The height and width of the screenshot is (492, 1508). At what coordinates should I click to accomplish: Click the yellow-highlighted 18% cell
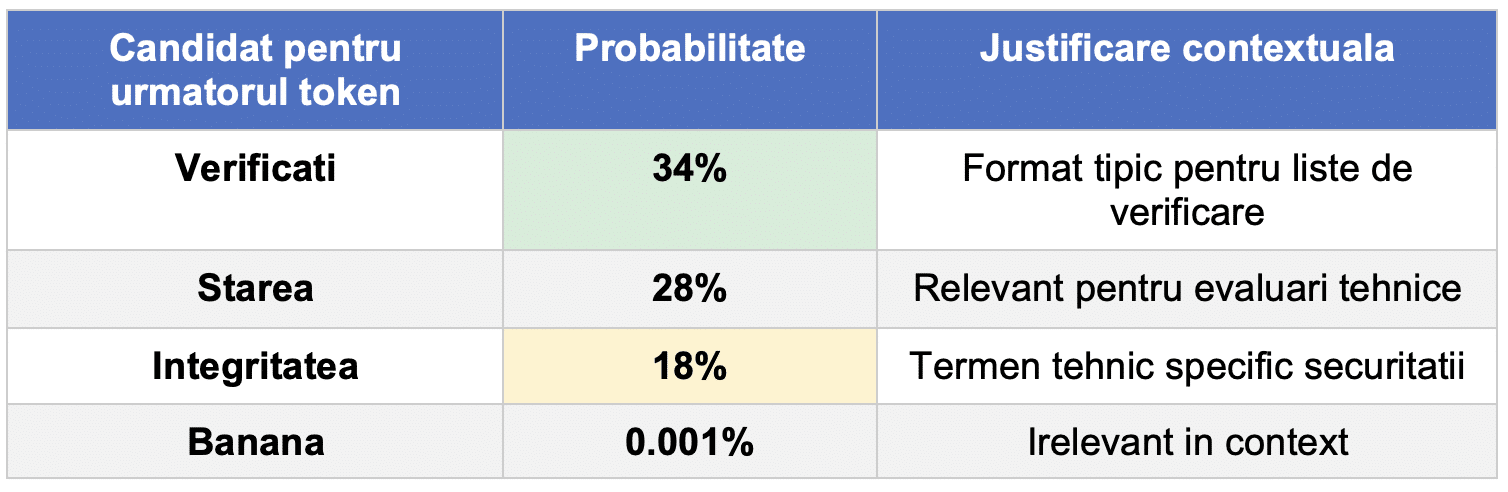click(690, 367)
